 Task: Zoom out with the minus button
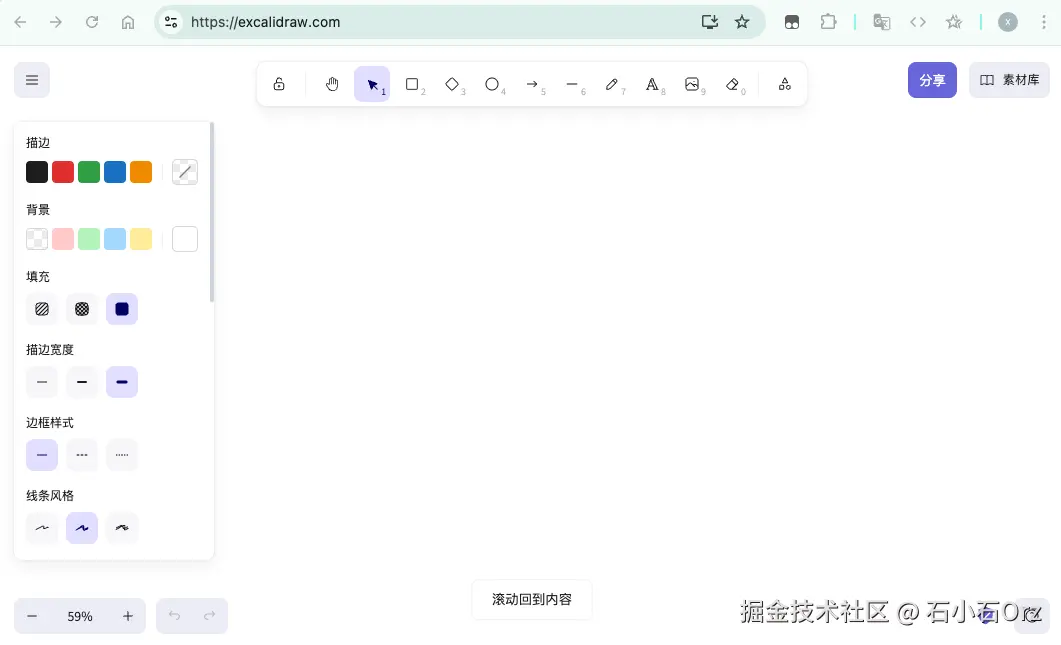pos(32,616)
